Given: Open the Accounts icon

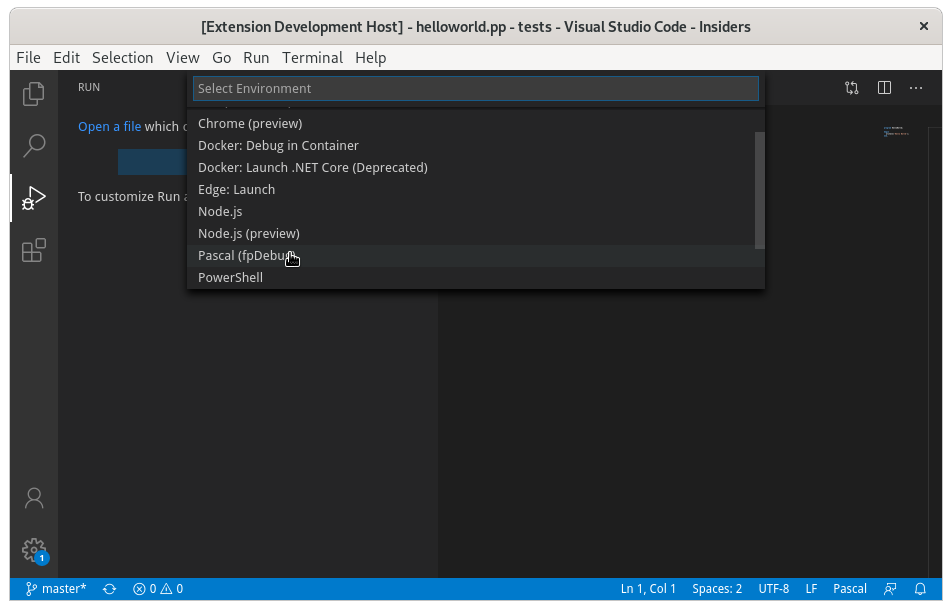Looking at the screenshot, I should [x=34, y=498].
